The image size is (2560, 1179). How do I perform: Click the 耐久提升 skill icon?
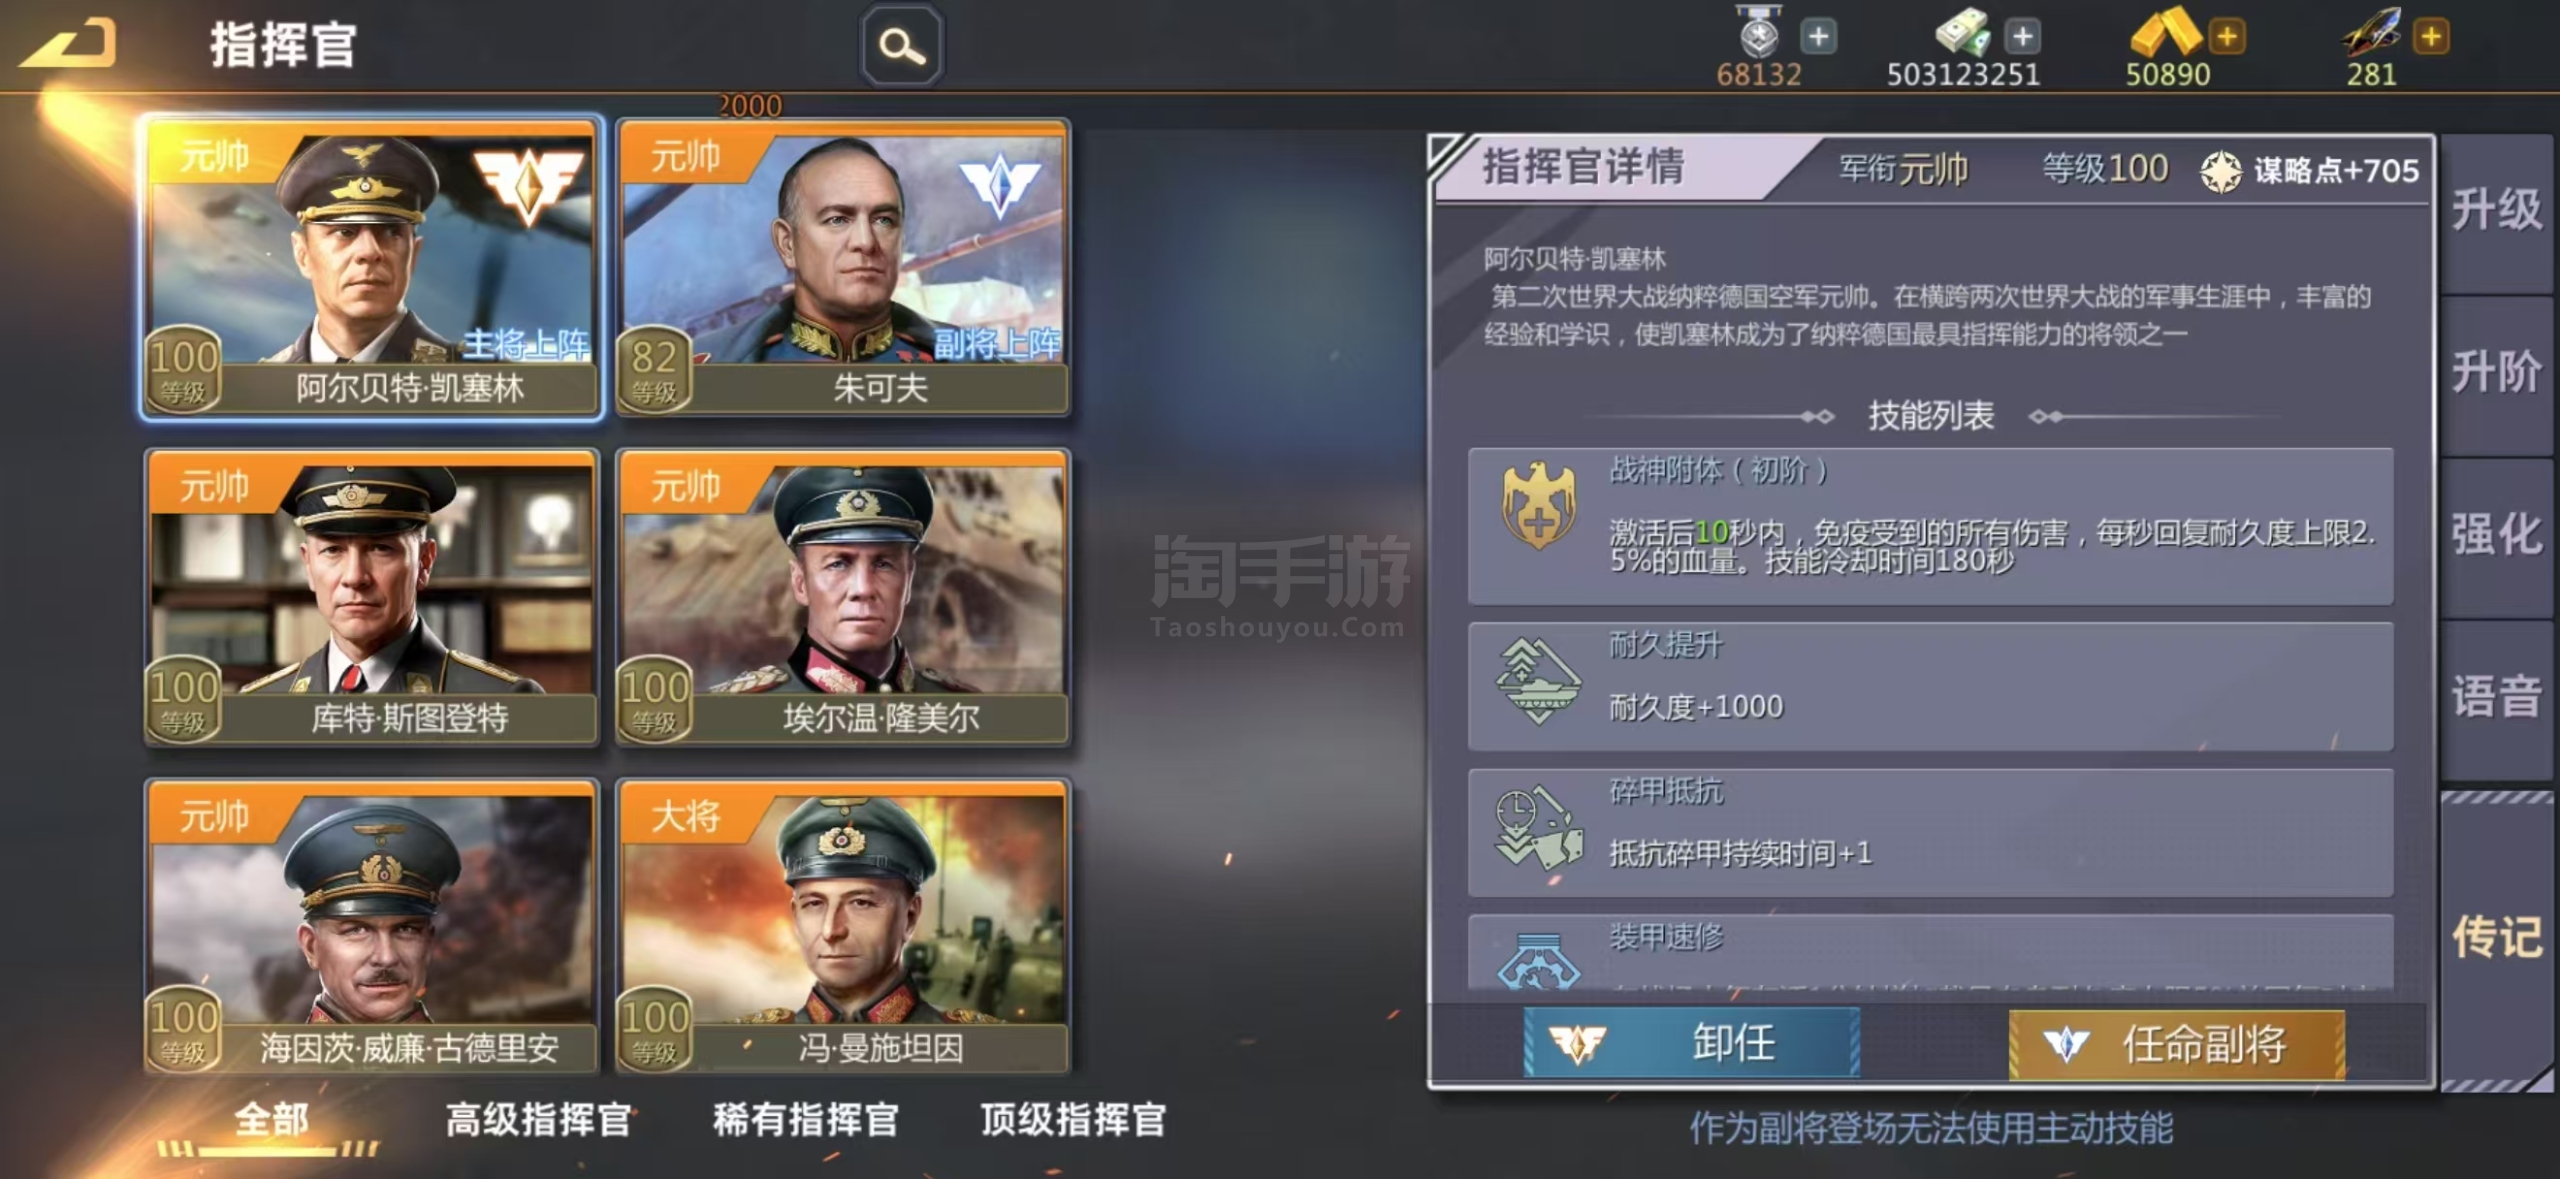pos(1538,681)
